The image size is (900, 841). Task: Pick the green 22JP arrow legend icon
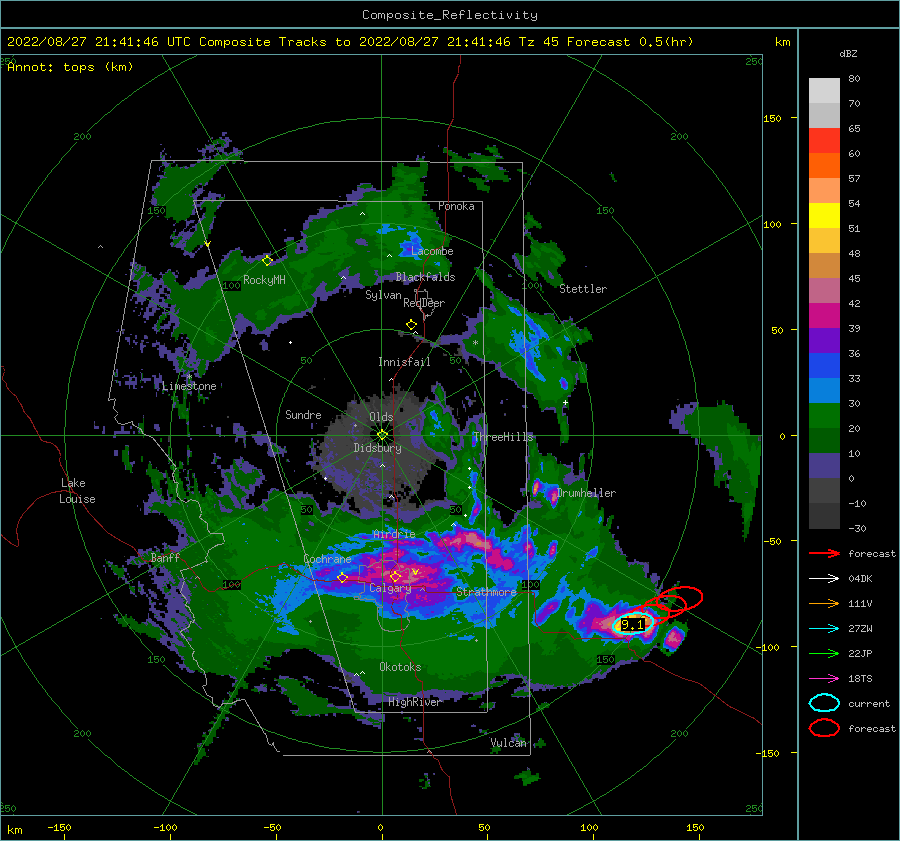click(x=824, y=653)
